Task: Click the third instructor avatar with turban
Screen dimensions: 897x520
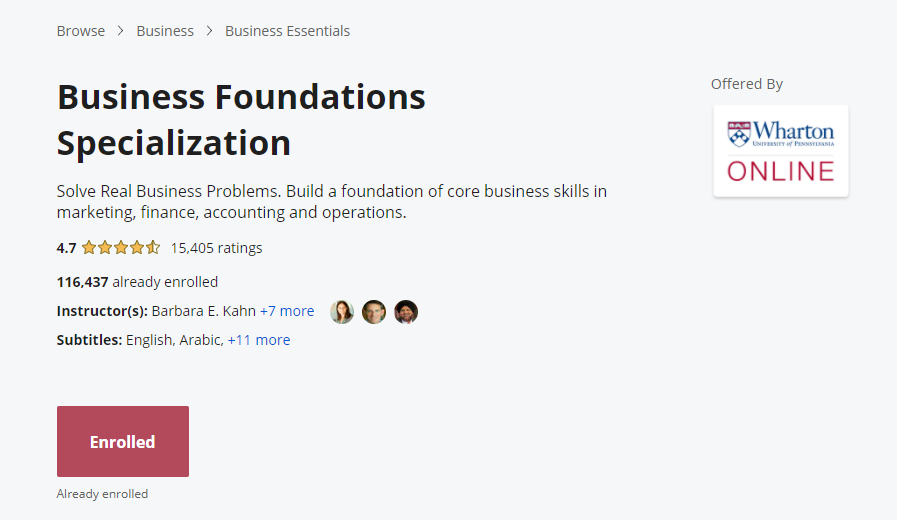Action: click(x=406, y=312)
